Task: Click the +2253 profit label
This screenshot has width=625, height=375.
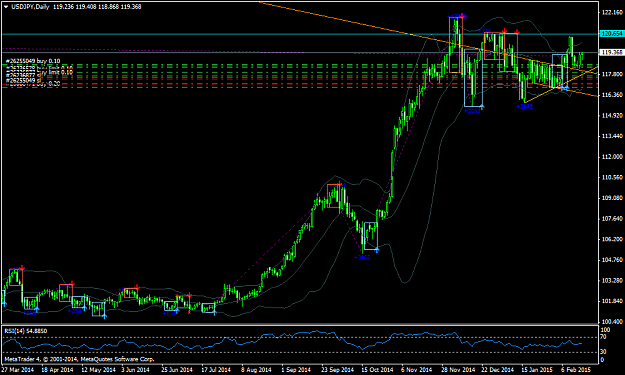Action: [472, 111]
